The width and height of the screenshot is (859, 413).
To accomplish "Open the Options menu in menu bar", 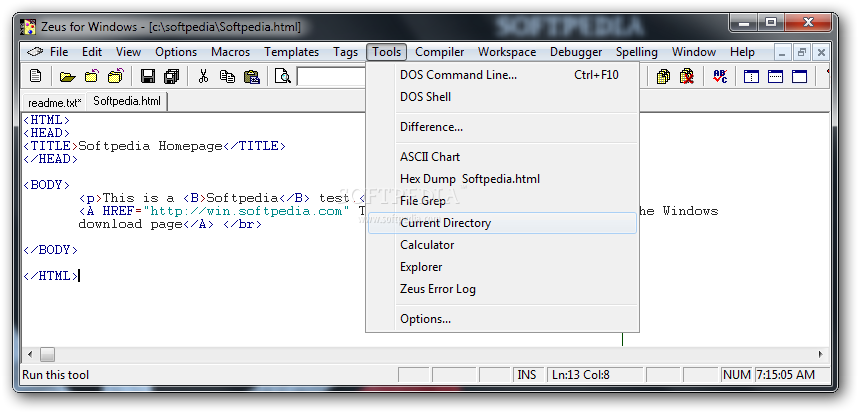I will click(176, 52).
